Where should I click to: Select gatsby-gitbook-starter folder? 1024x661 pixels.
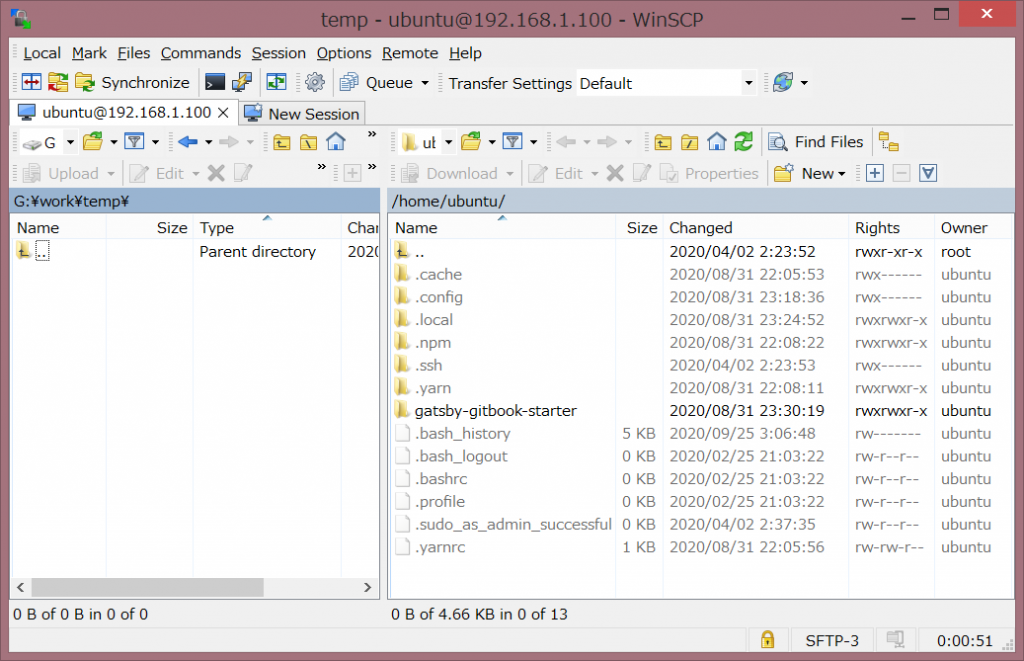click(x=496, y=411)
